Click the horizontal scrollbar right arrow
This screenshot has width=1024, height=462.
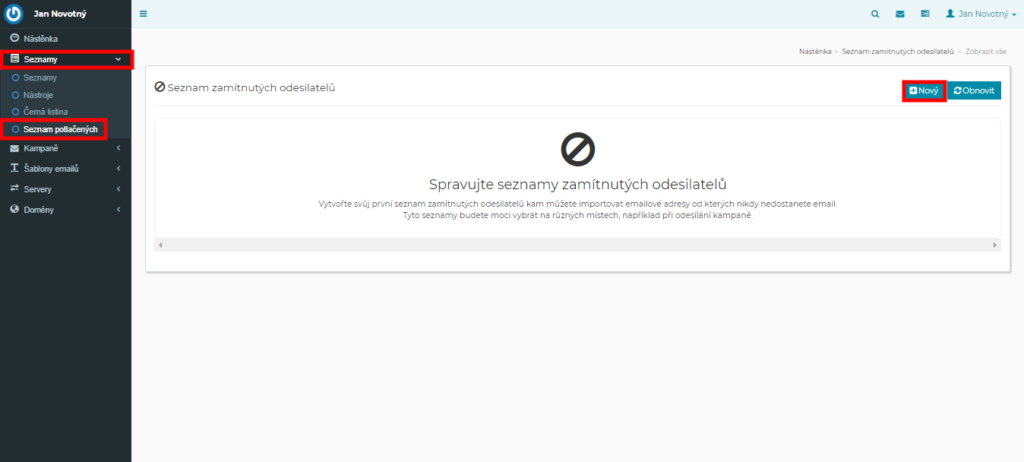pyautogui.click(x=994, y=245)
